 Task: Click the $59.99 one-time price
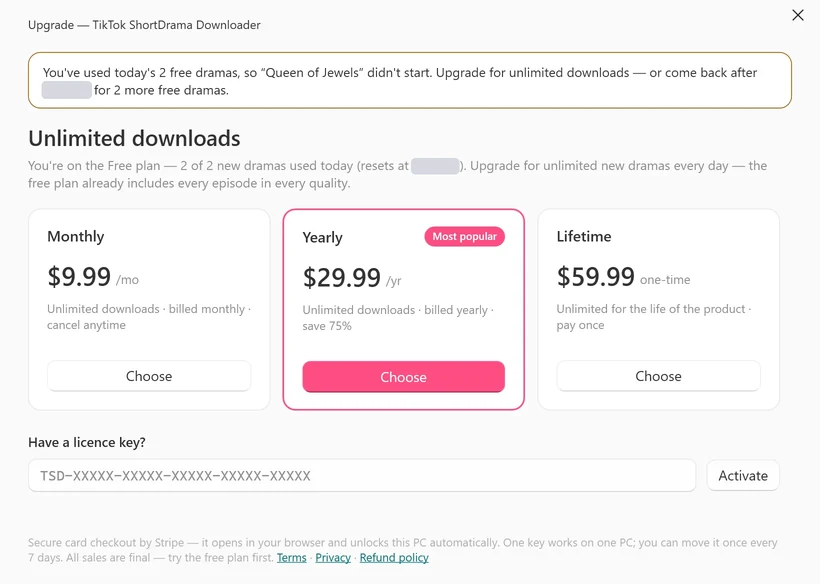623,277
